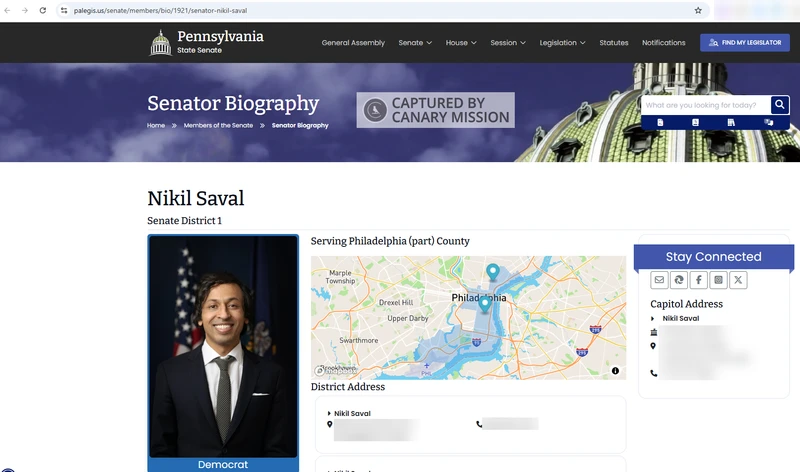Open the Session dropdown menu

point(508,43)
